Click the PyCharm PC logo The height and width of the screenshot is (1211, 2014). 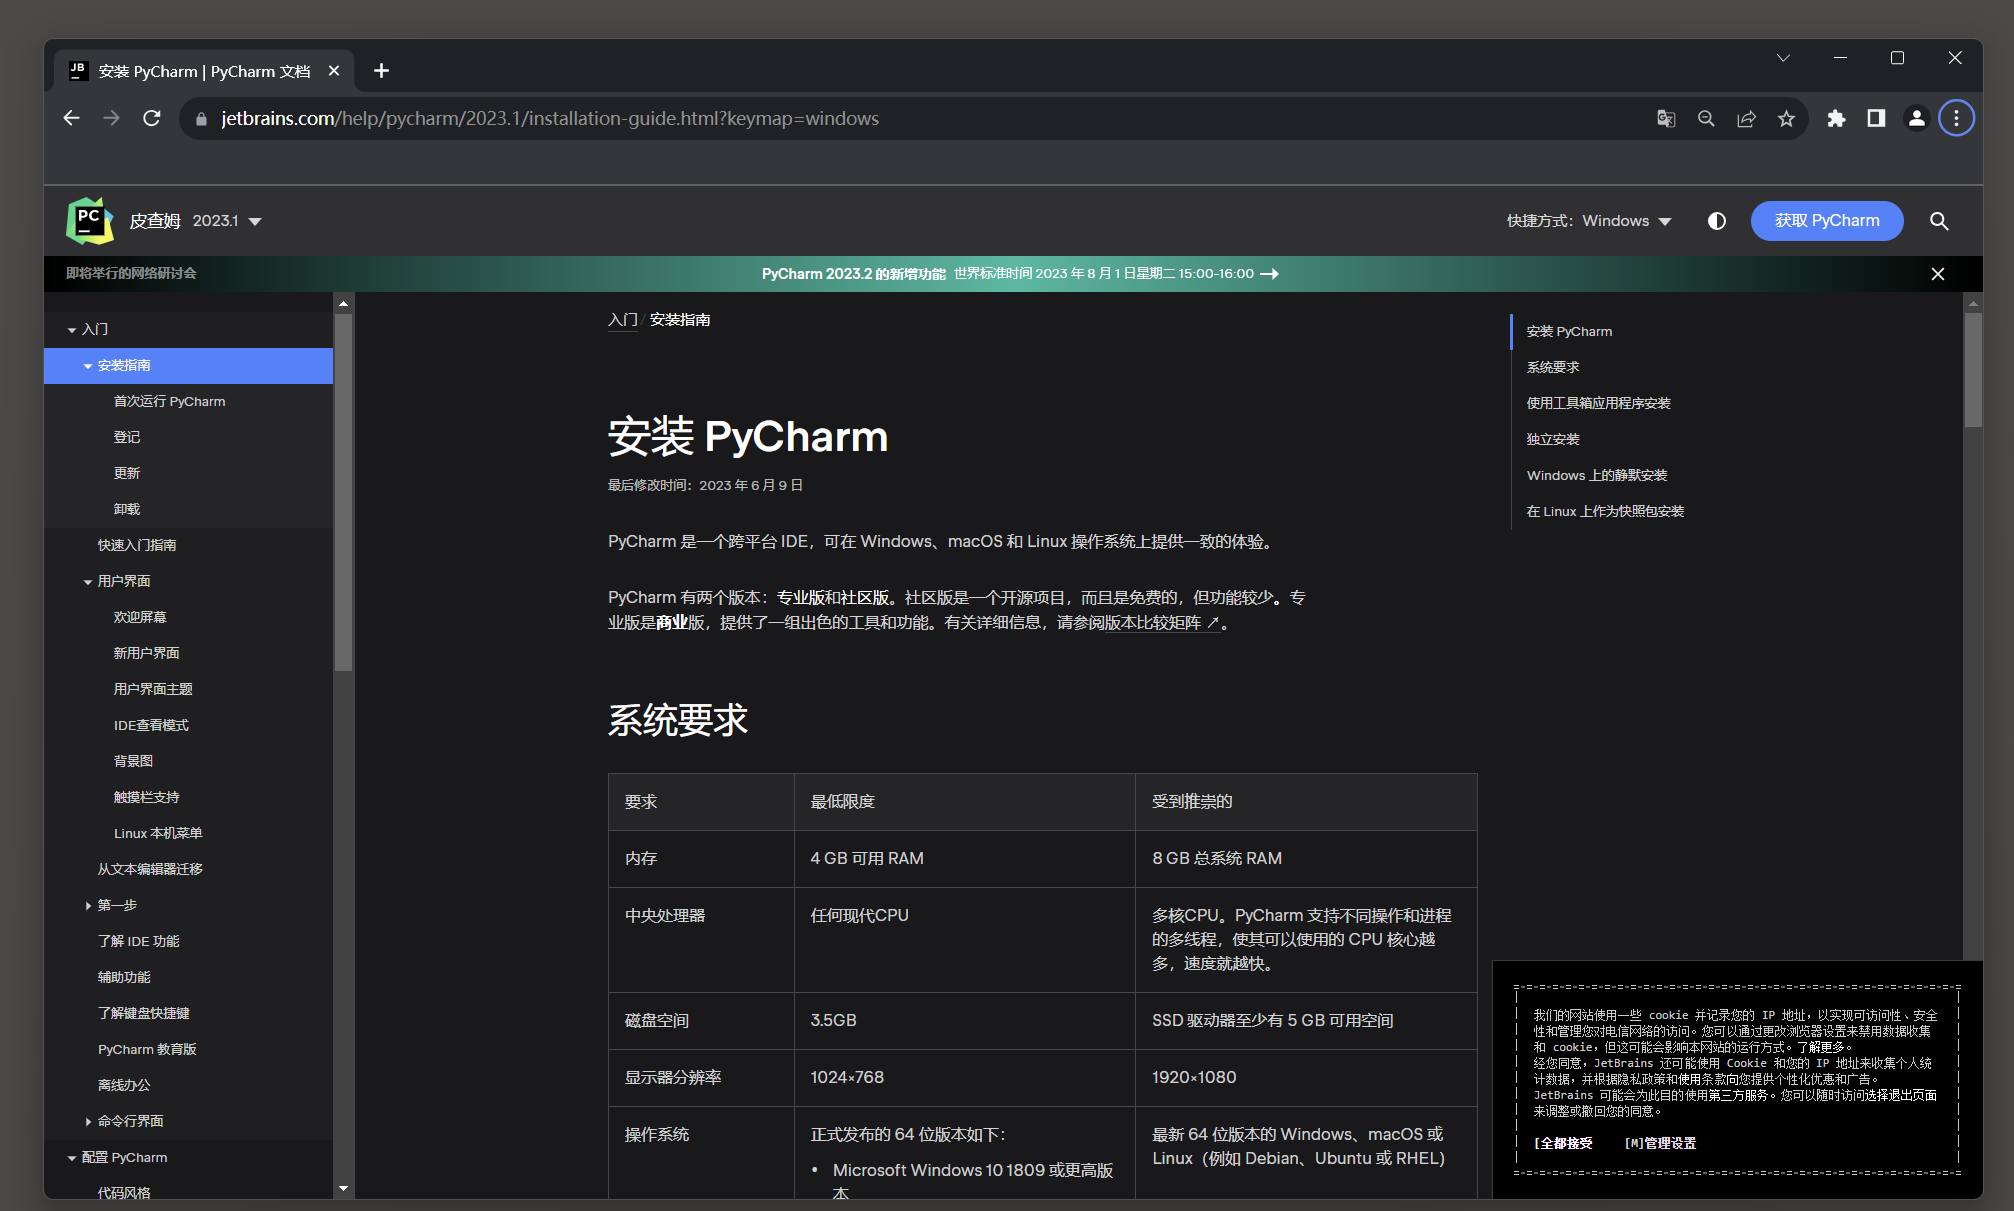pos(89,220)
